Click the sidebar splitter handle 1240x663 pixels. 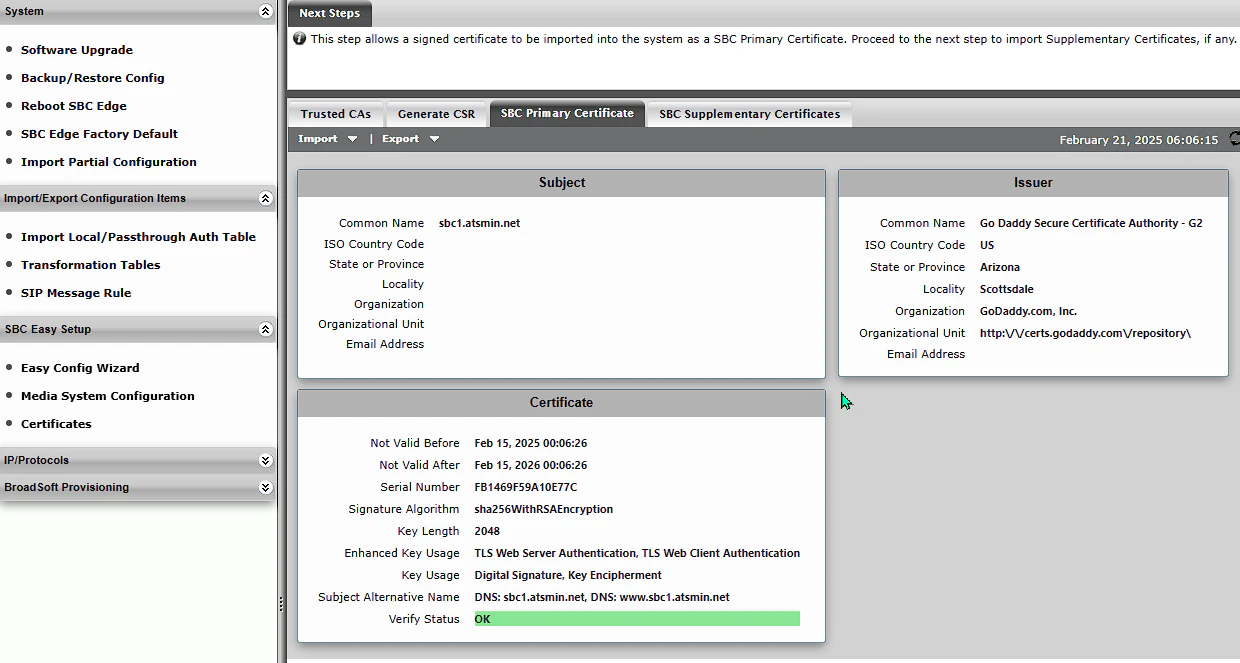281,604
